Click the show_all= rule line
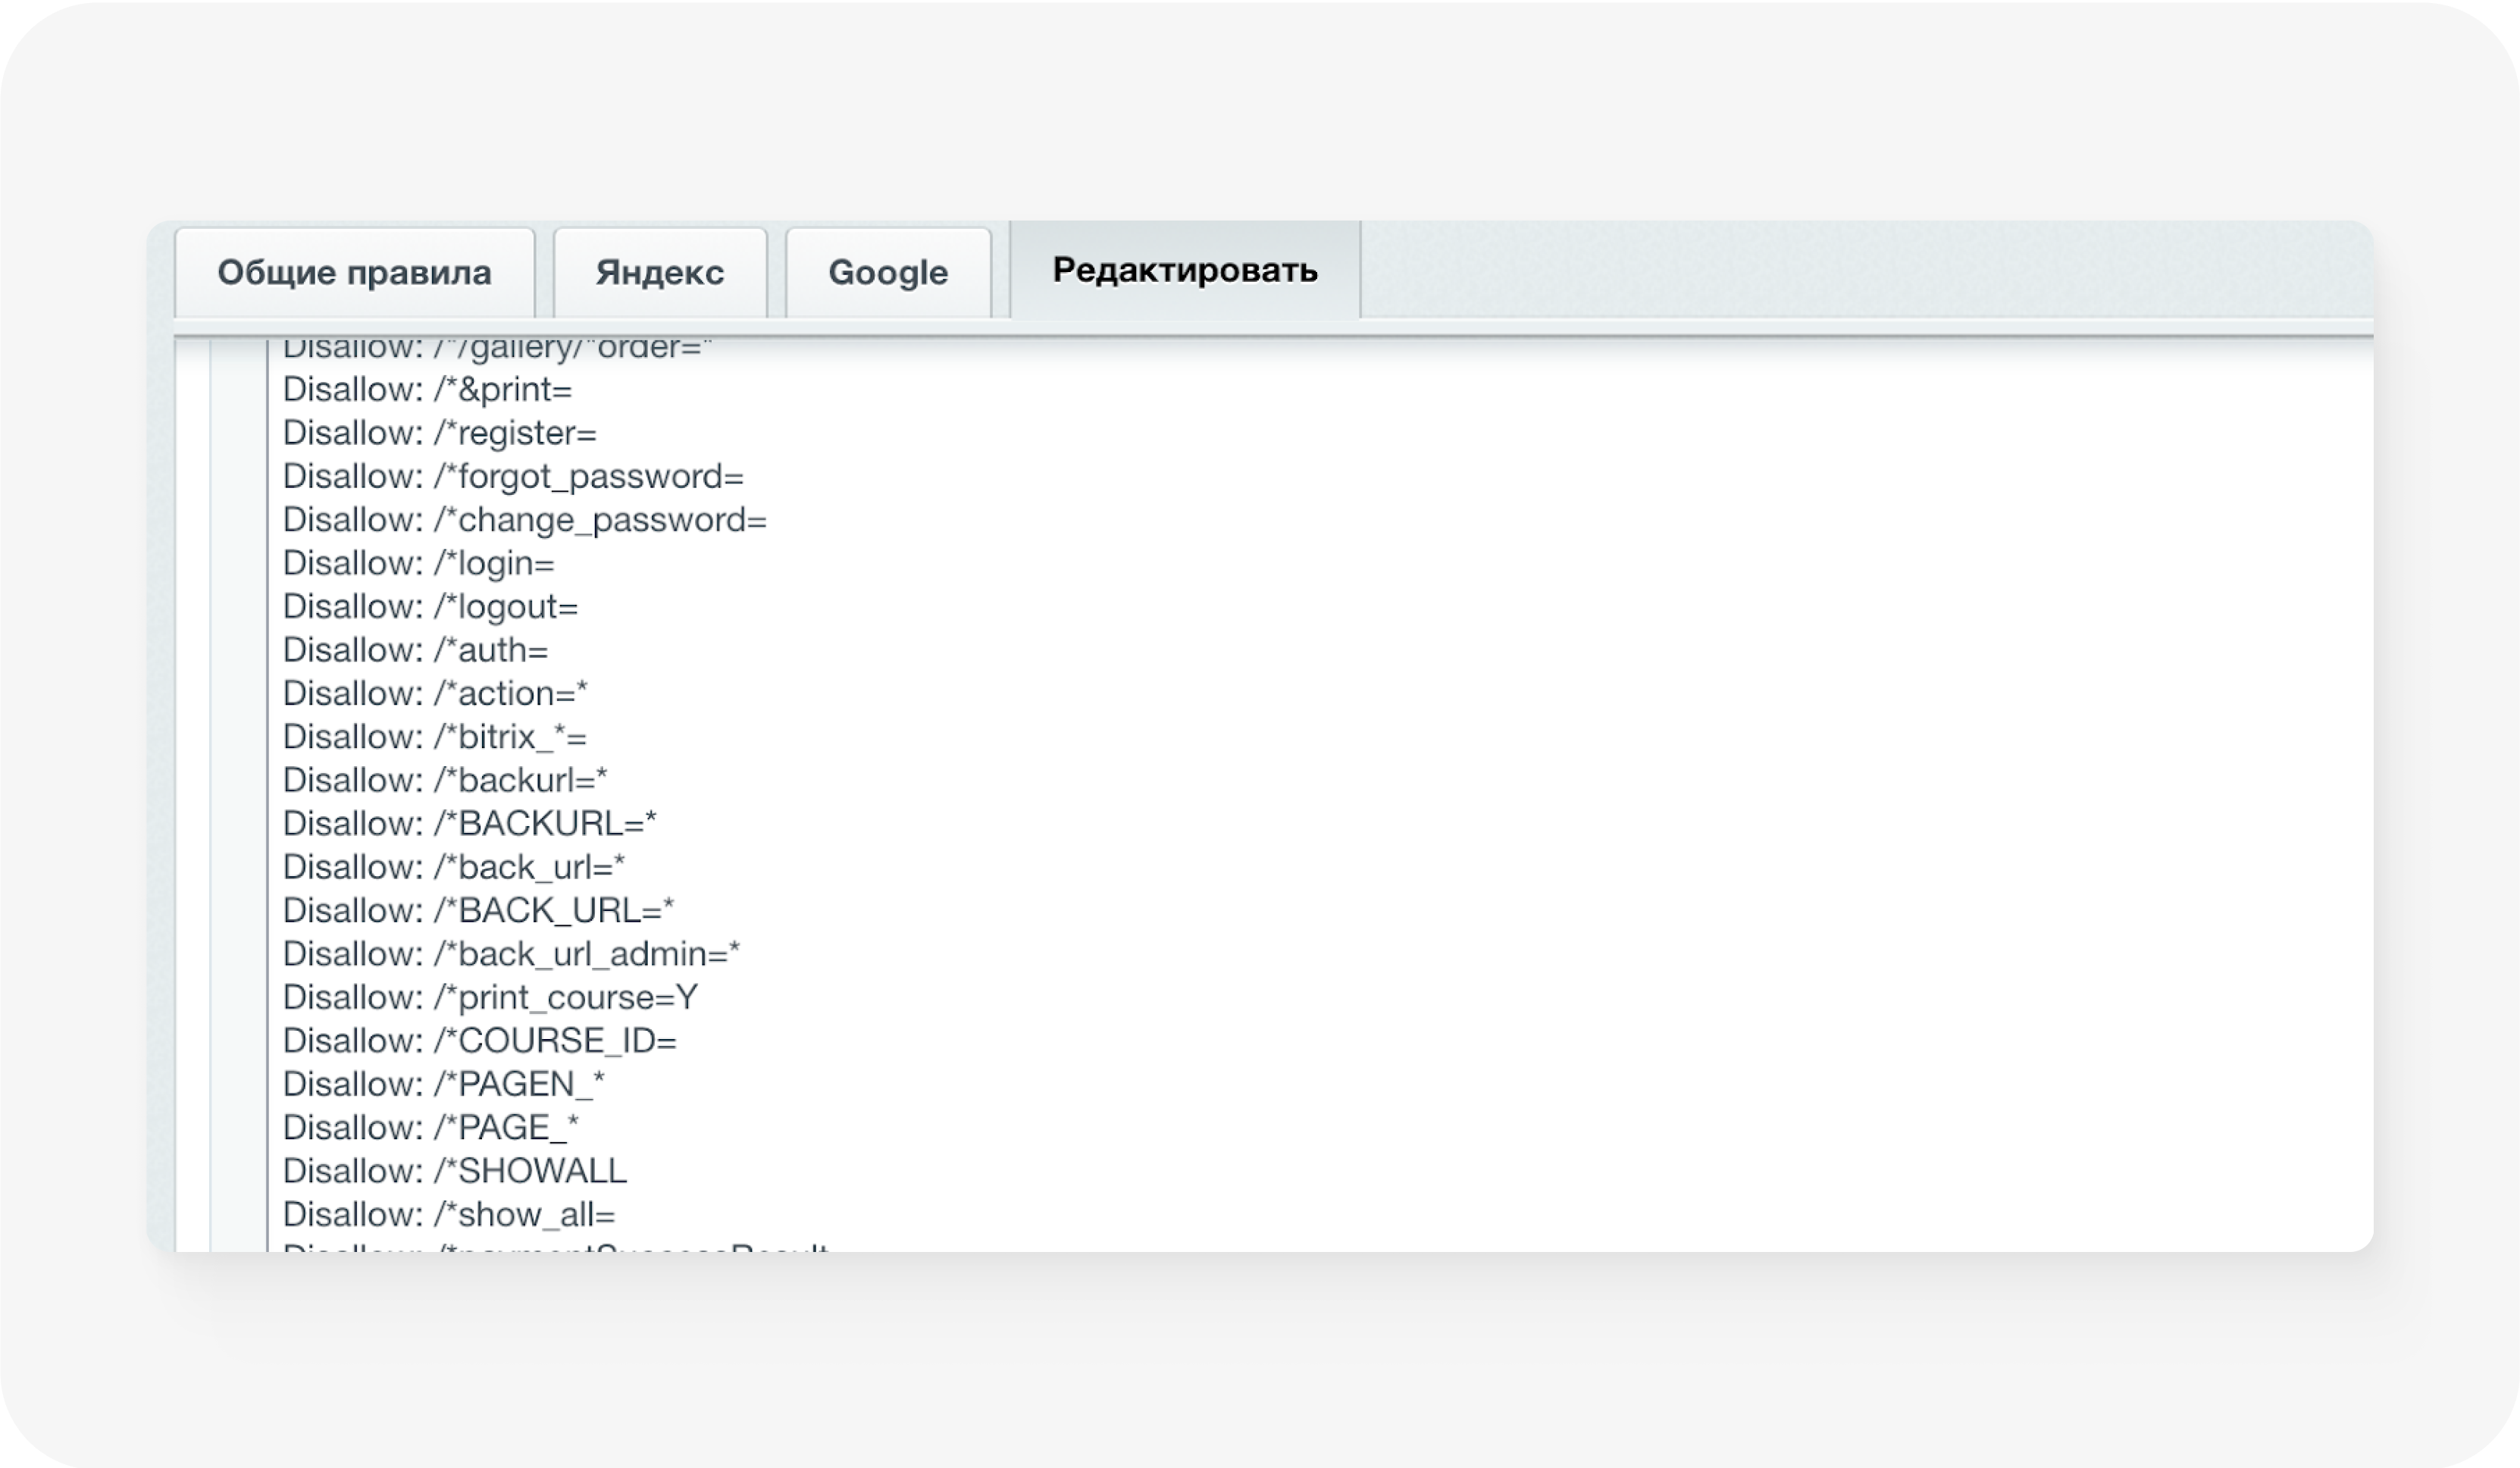Viewport: 2520px width, 1468px height. click(449, 1214)
